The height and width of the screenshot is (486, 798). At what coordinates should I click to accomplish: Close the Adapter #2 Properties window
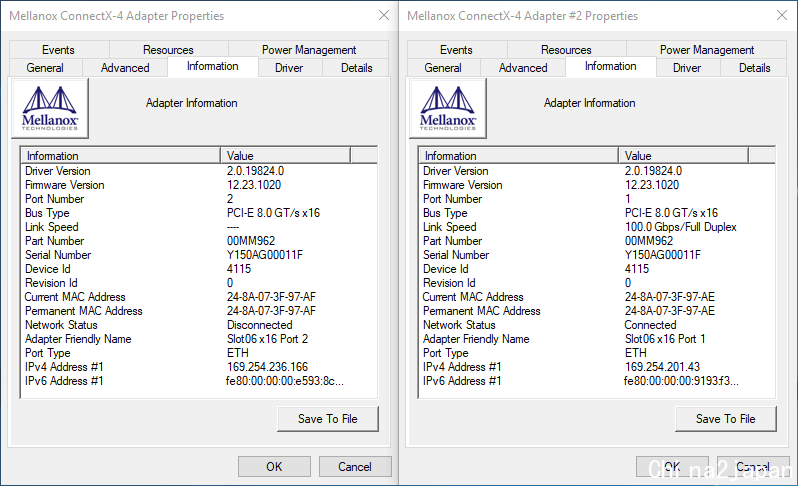tap(782, 15)
